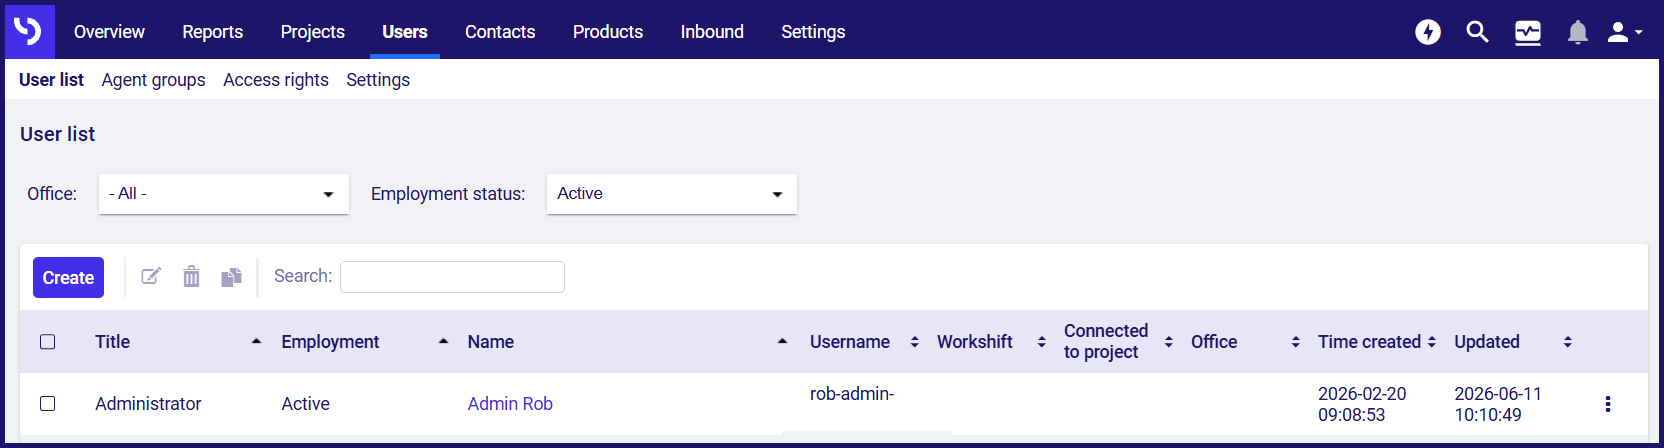
Task: Open the user account profile menu
Action: point(1624,33)
